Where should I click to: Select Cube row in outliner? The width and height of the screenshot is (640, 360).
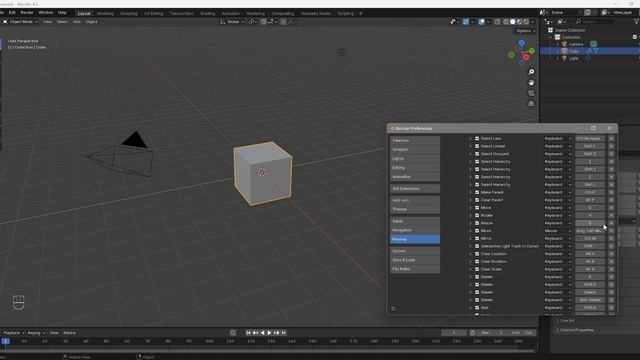(x=590, y=51)
